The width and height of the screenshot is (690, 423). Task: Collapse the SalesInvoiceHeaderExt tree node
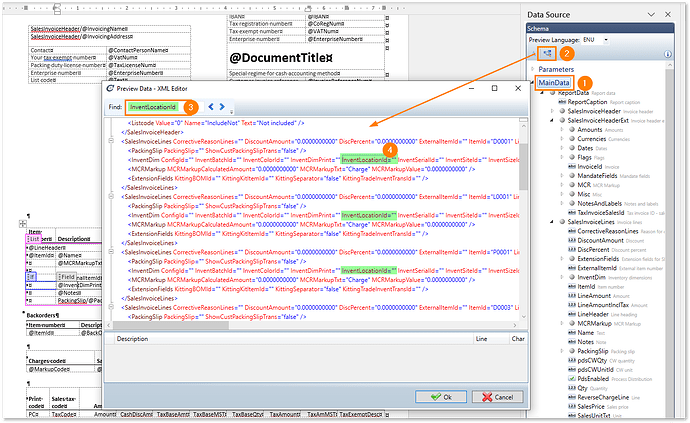coord(552,120)
